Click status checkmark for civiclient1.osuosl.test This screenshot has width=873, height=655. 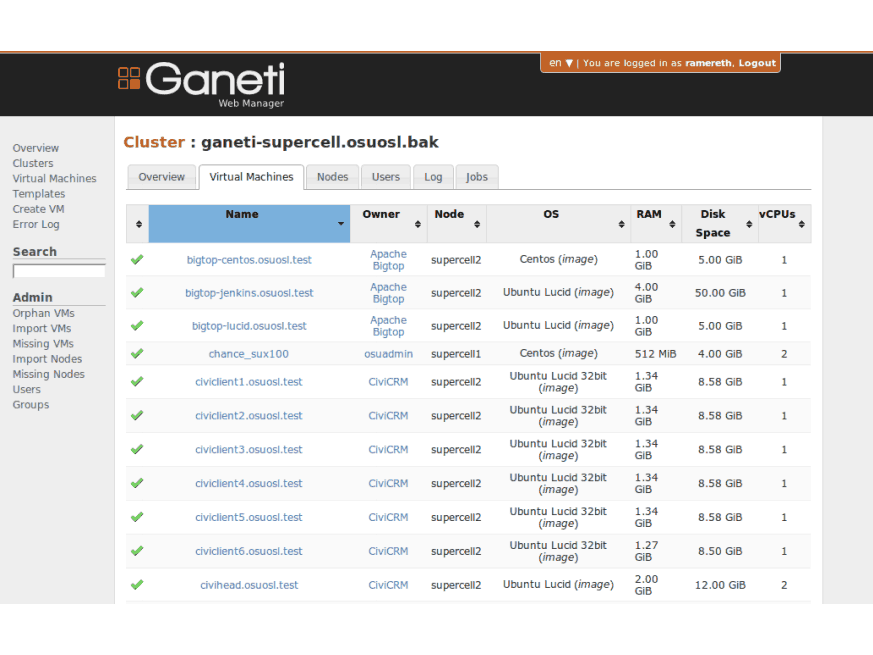tap(137, 382)
